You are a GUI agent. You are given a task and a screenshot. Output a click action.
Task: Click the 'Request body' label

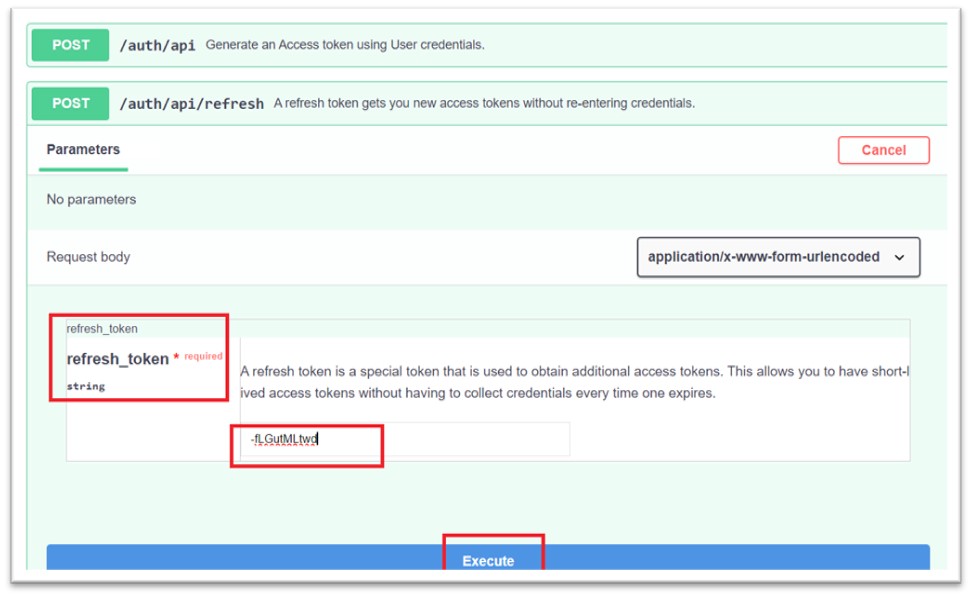[88, 257]
